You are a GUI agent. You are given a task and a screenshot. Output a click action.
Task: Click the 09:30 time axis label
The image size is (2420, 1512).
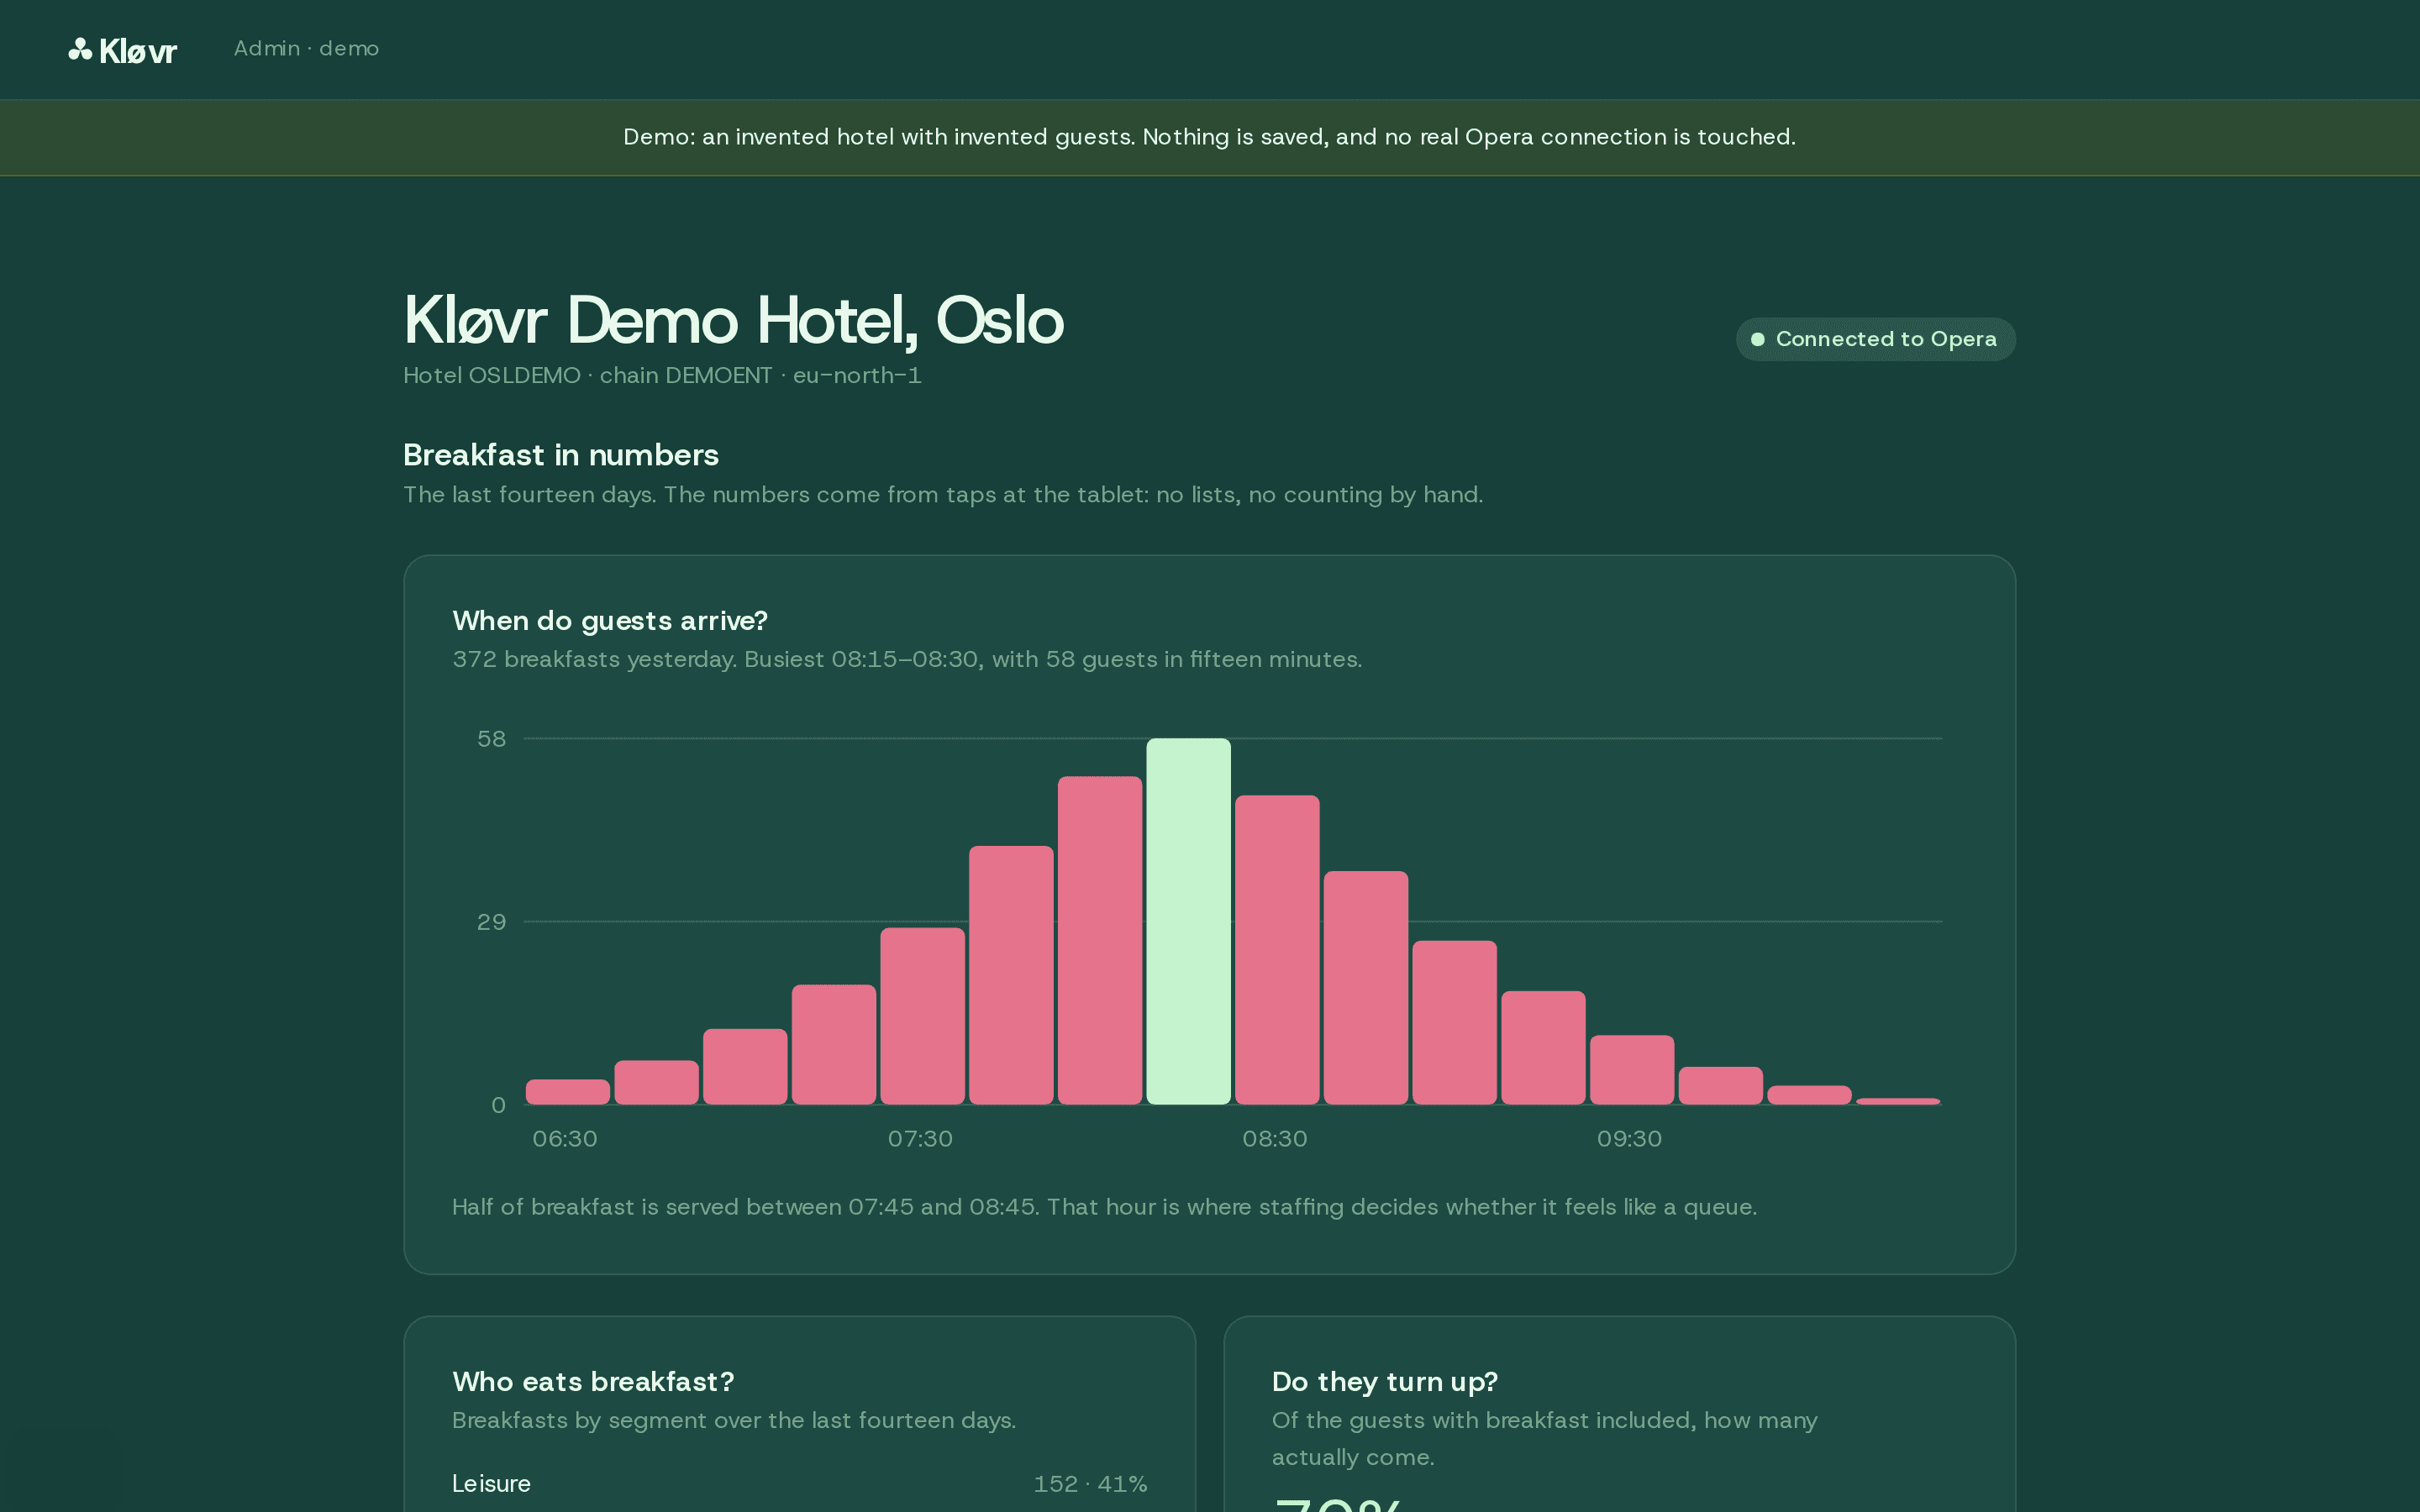coord(1629,1139)
